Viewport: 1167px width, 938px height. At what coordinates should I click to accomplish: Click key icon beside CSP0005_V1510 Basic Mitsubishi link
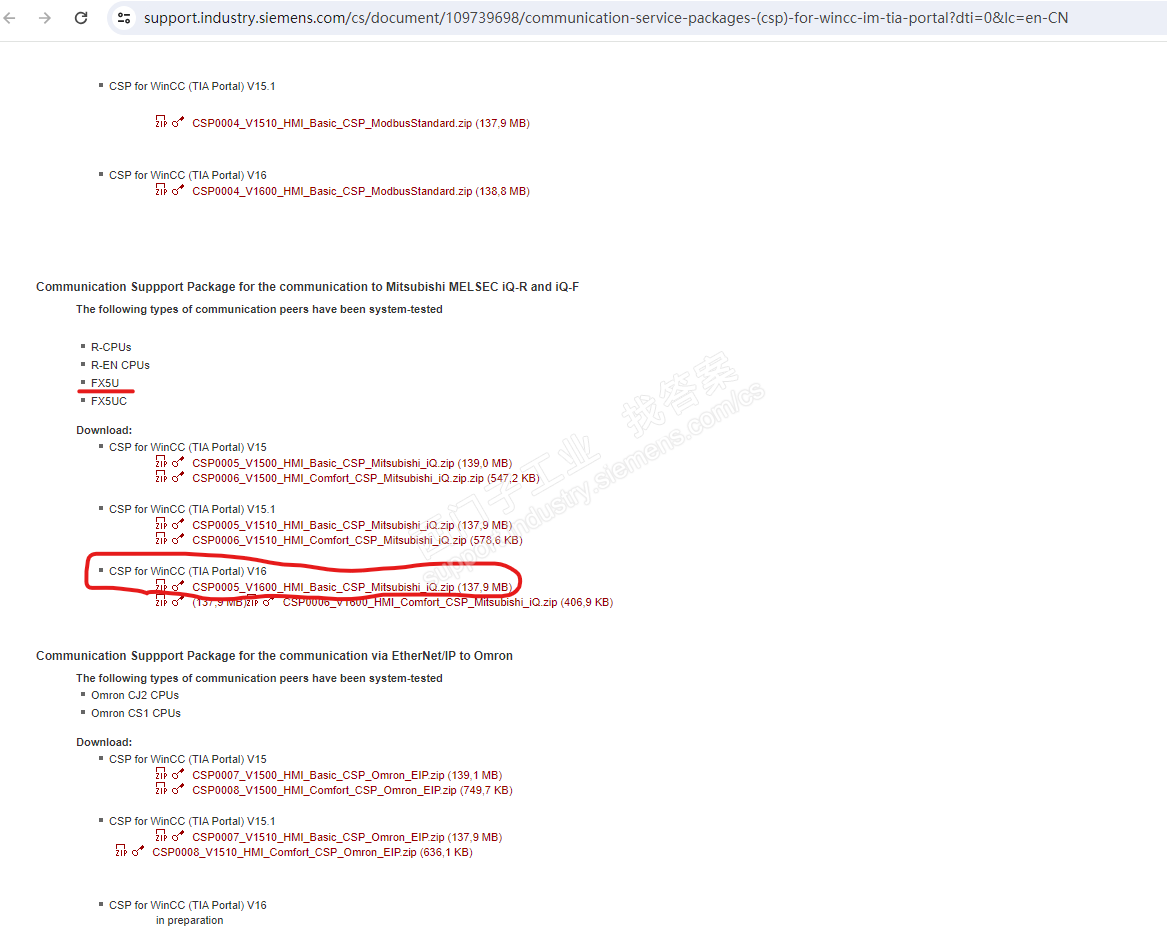(178, 524)
